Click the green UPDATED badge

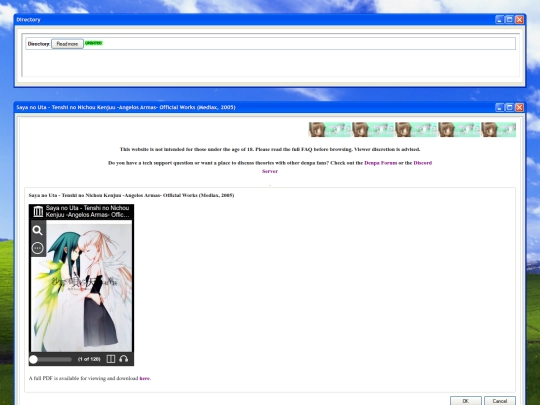click(x=94, y=43)
